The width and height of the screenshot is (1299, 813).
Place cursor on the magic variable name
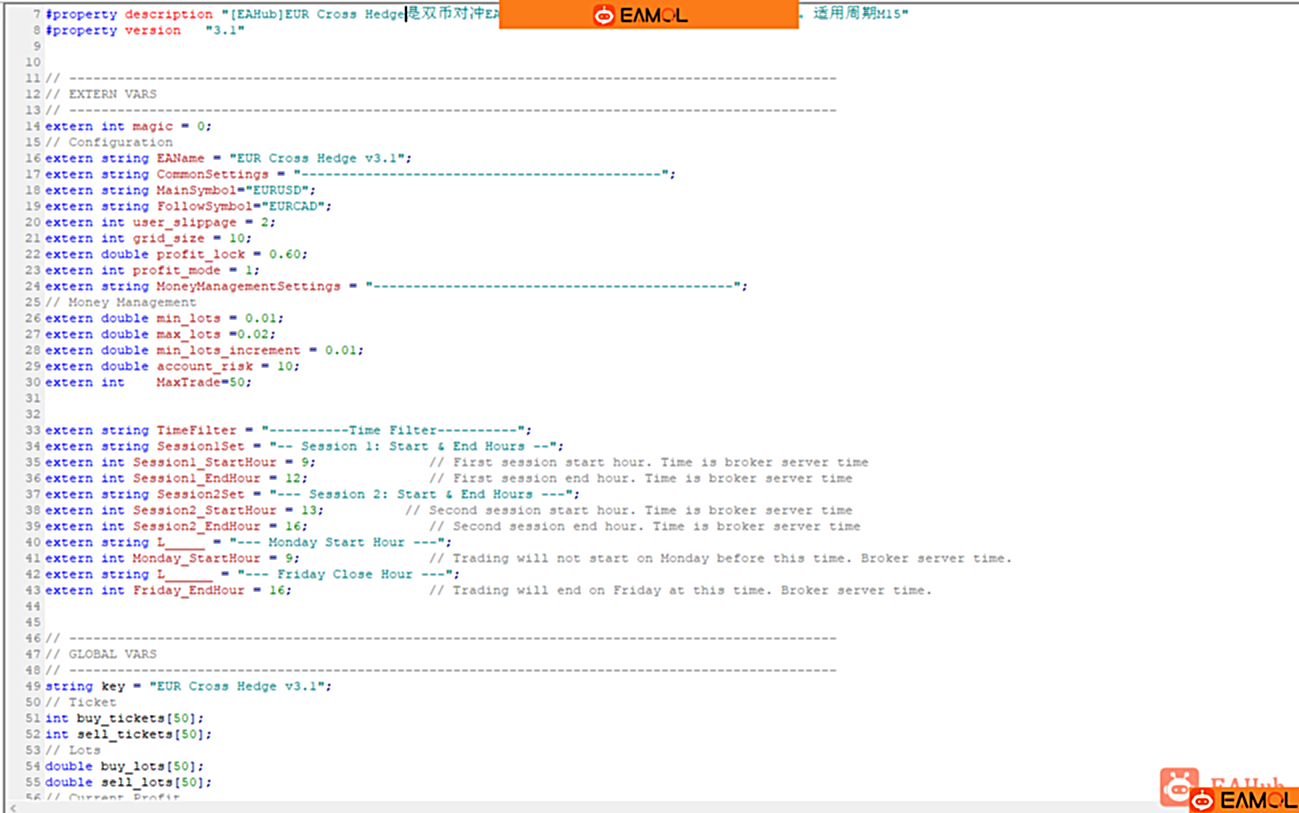click(152, 126)
